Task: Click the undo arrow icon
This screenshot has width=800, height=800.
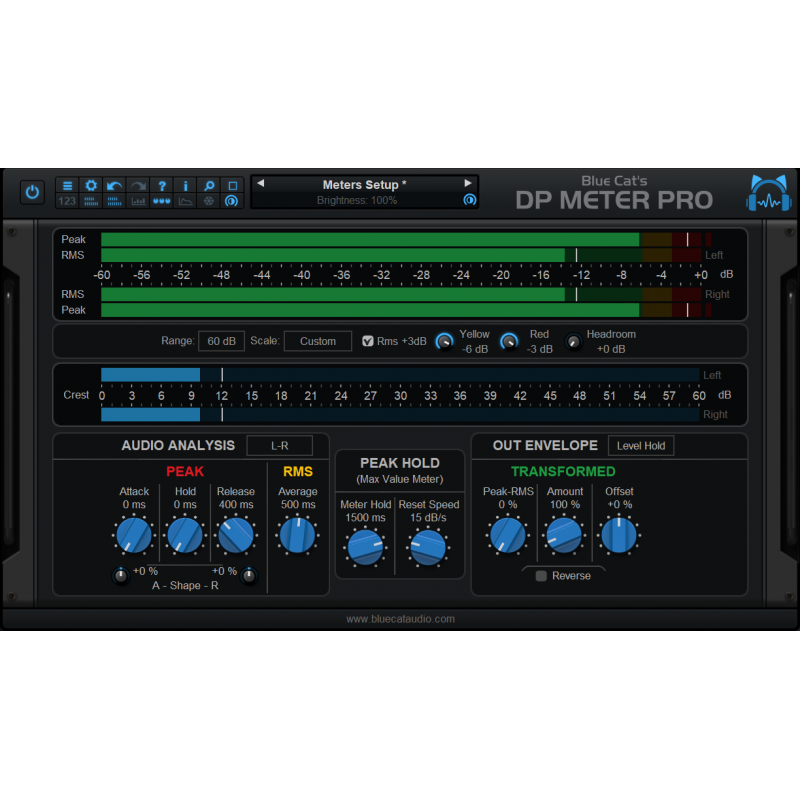Action: (x=114, y=185)
